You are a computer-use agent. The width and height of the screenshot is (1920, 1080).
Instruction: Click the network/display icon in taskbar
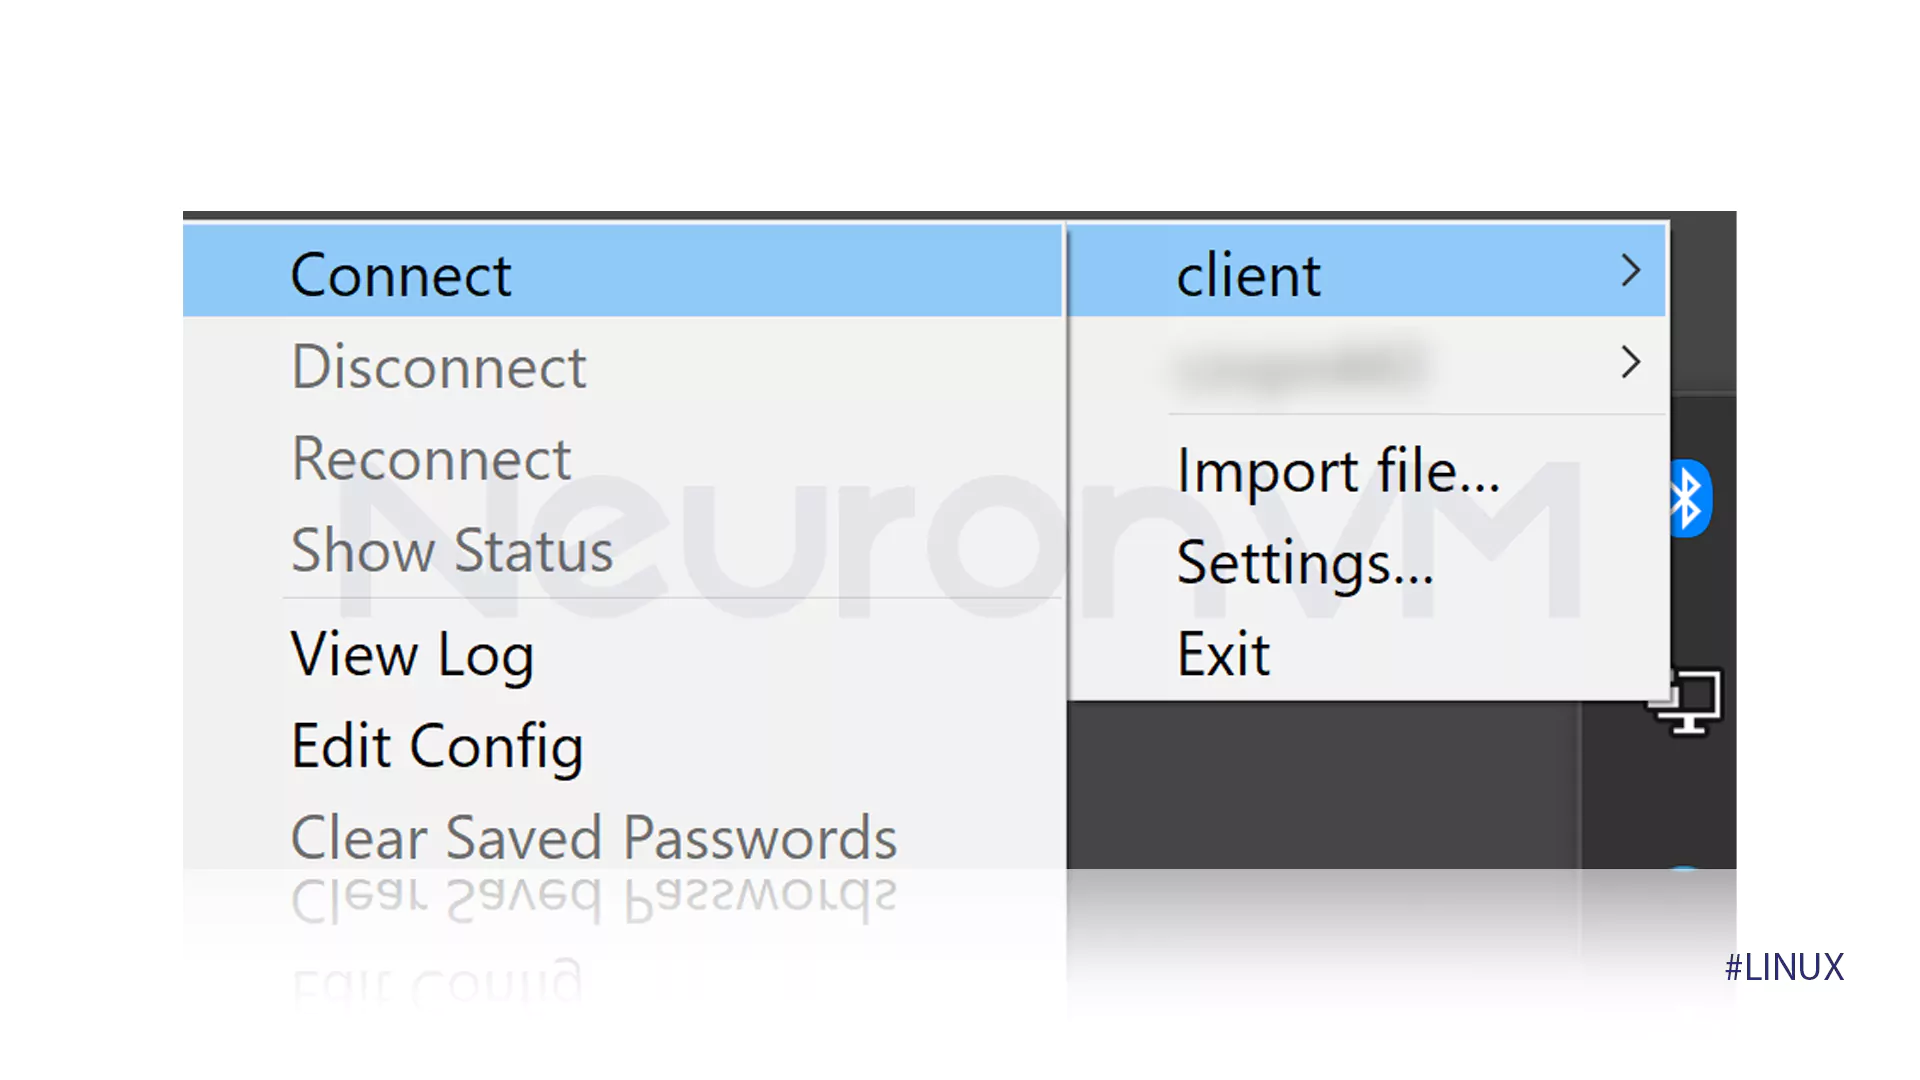point(1695,699)
